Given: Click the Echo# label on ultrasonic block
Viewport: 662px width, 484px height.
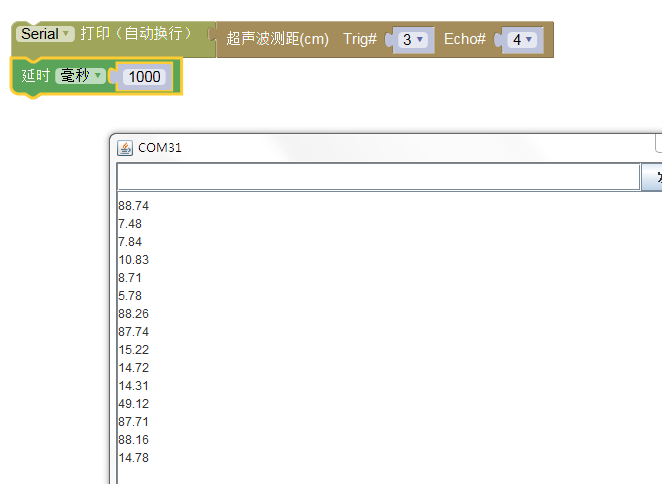Looking at the screenshot, I should [x=465, y=39].
